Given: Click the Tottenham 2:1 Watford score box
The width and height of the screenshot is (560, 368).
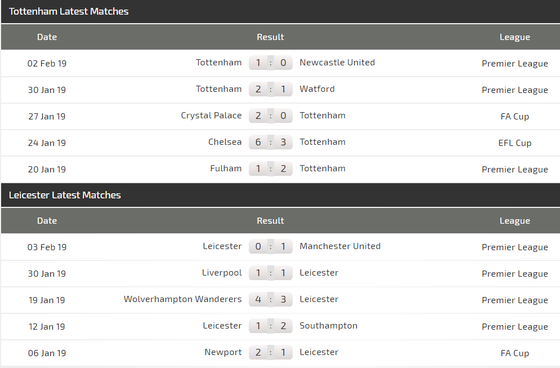Looking at the screenshot, I should click(270, 89).
